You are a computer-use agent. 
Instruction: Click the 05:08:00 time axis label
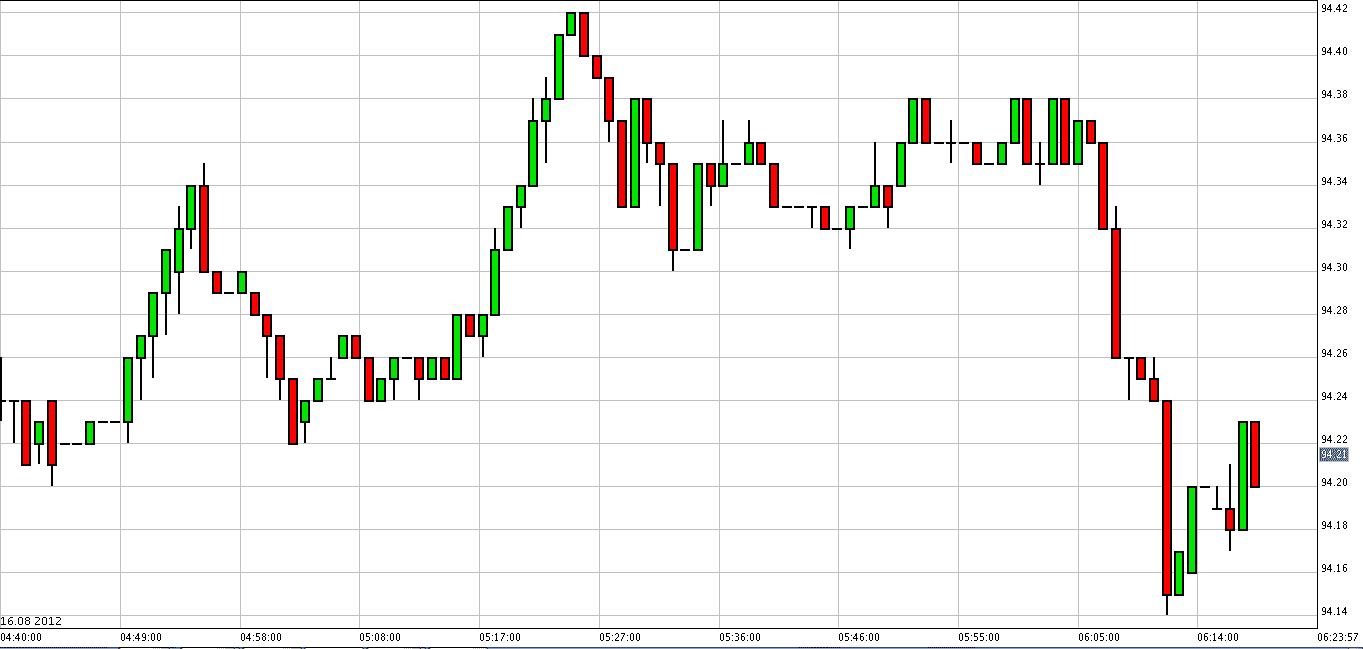pos(380,637)
